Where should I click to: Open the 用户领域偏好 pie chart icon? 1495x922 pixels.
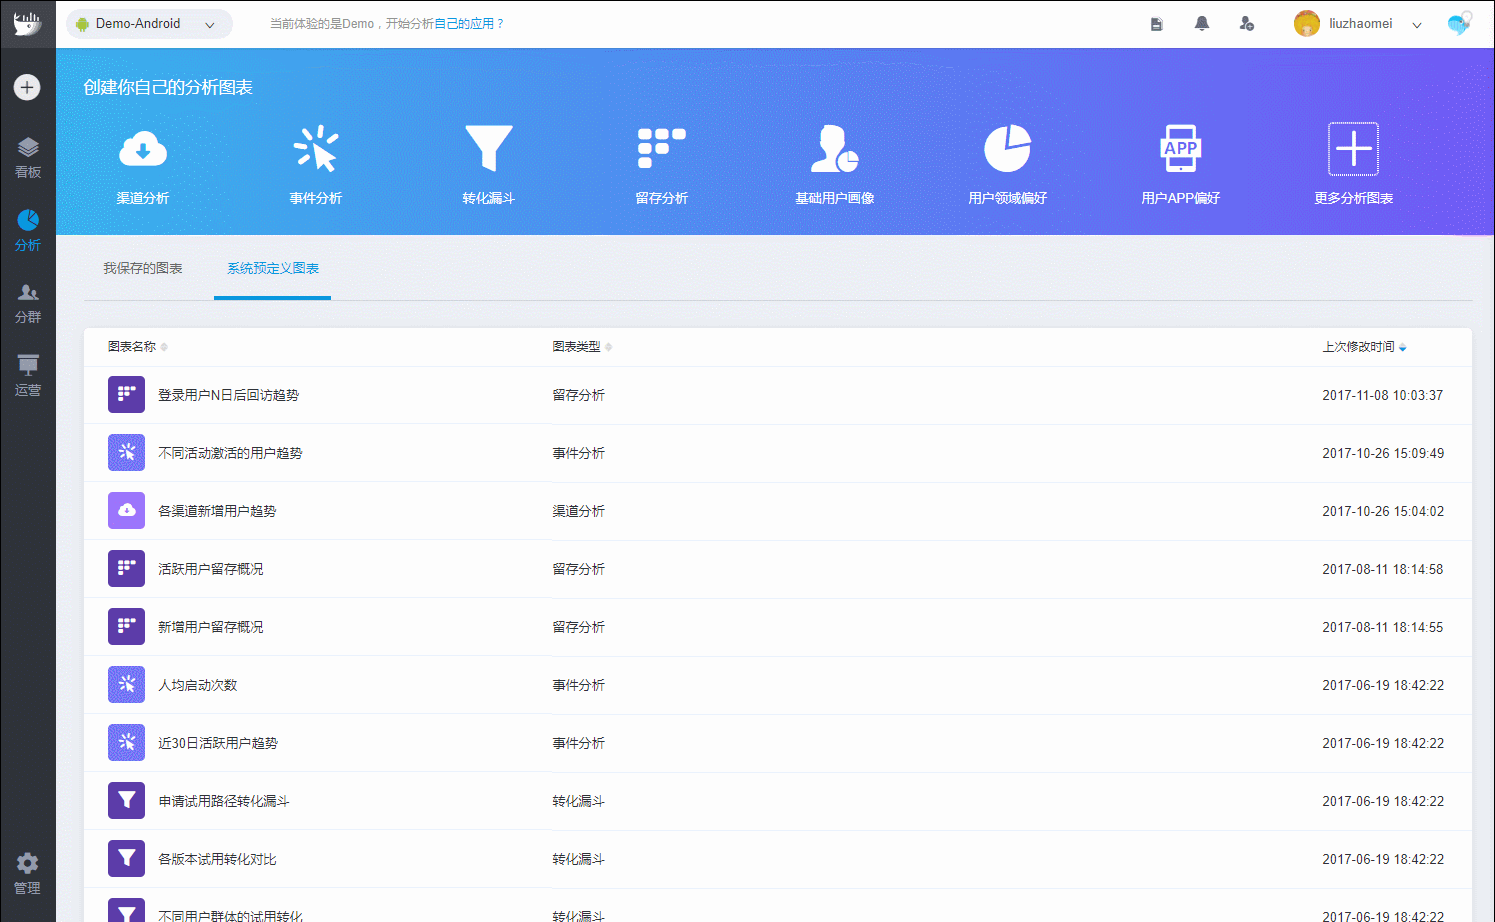[x=1008, y=149]
